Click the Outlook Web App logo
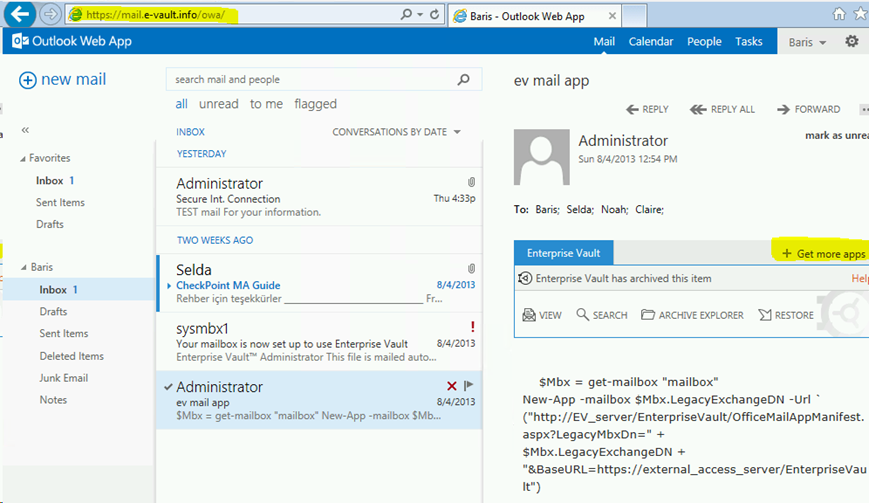Image resolution: width=869 pixels, height=503 pixels. (x=72, y=41)
